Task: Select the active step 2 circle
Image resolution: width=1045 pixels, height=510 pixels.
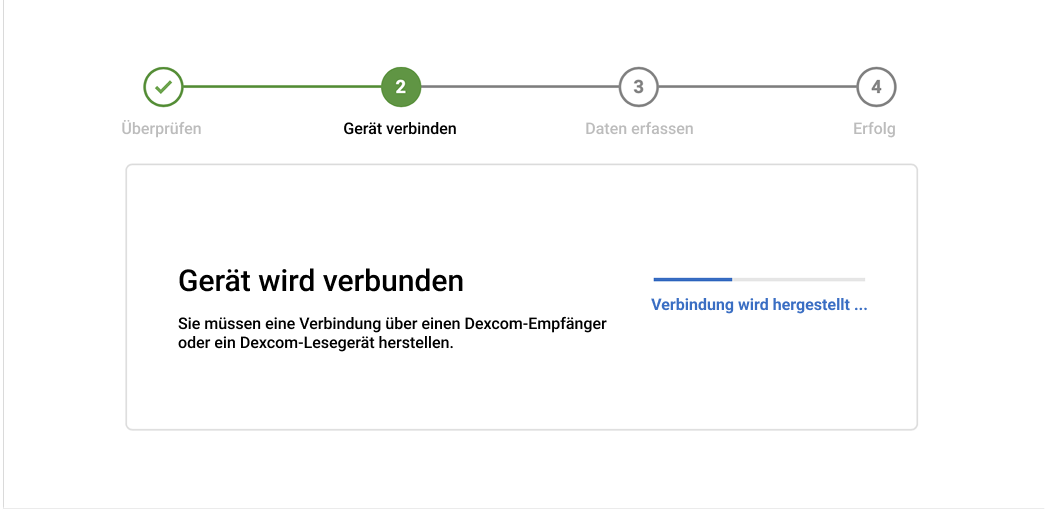Action: 401,87
